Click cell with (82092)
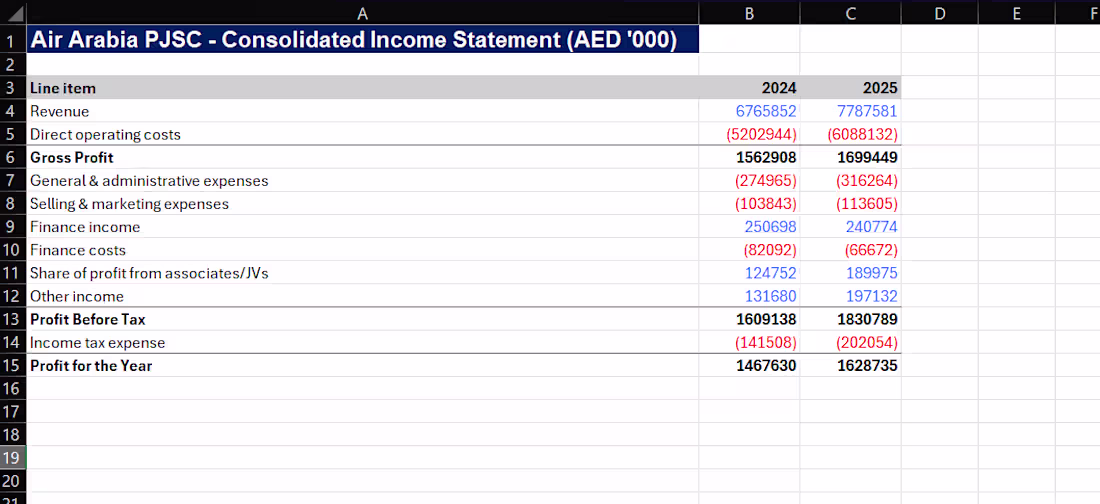Screen dimensions: 1100x504 [x=749, y=250]
